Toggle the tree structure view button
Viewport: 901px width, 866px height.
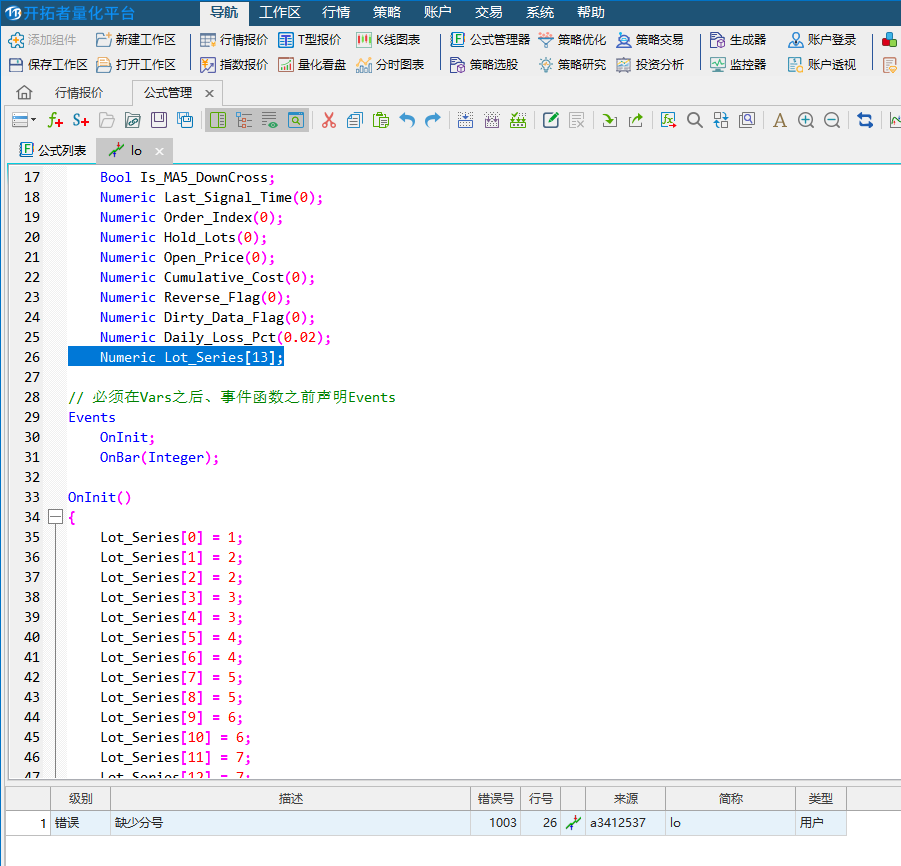point(244,120)
